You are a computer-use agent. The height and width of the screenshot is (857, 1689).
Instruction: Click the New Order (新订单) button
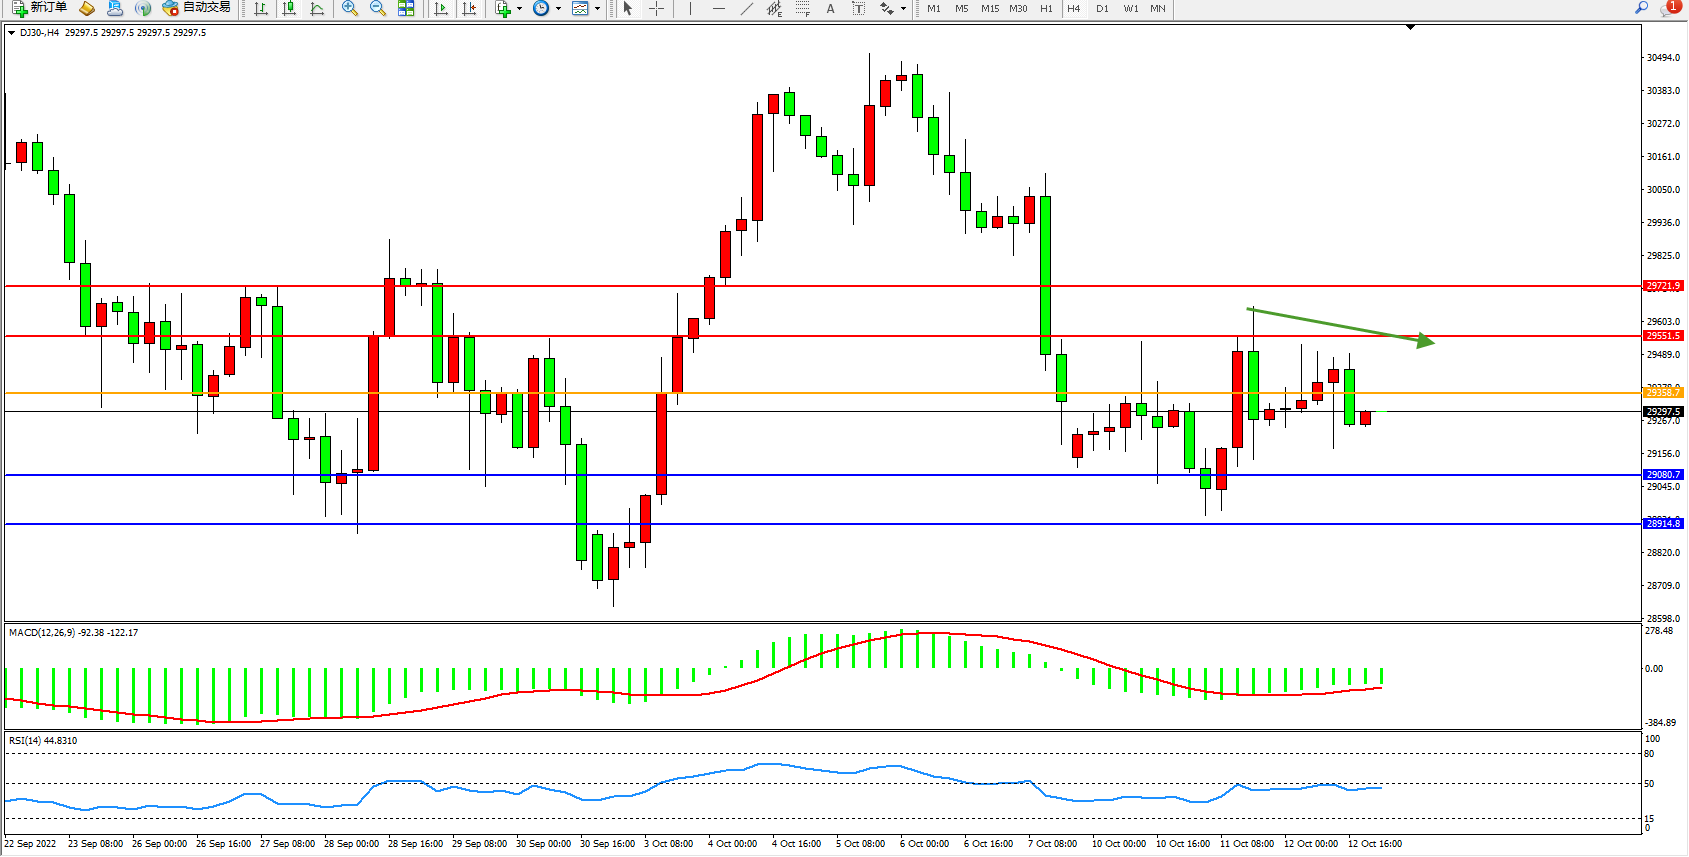click(x=40, y=8)
